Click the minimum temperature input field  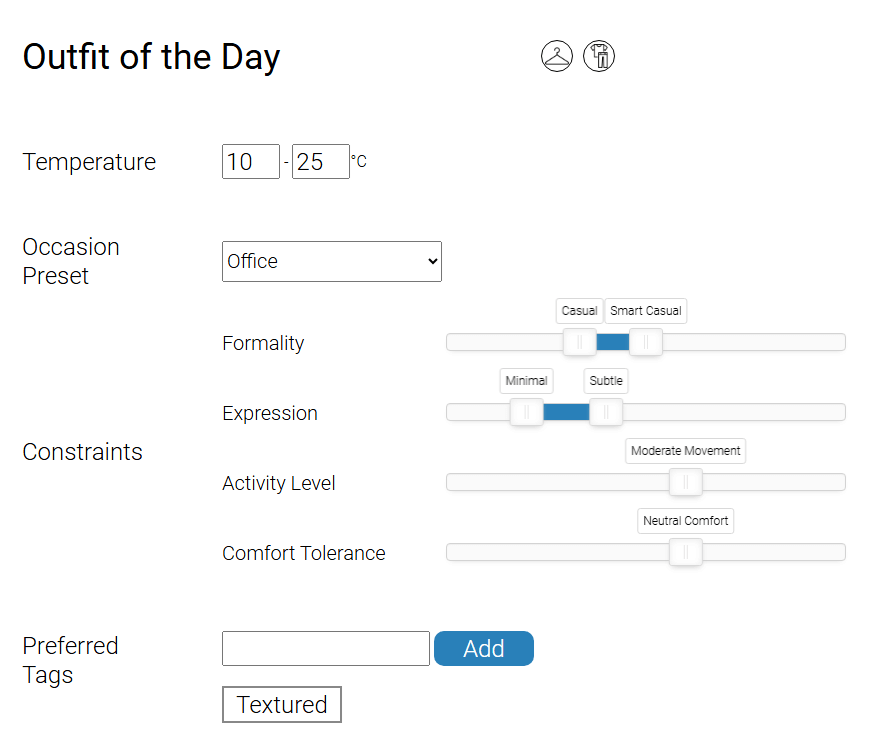250,161
